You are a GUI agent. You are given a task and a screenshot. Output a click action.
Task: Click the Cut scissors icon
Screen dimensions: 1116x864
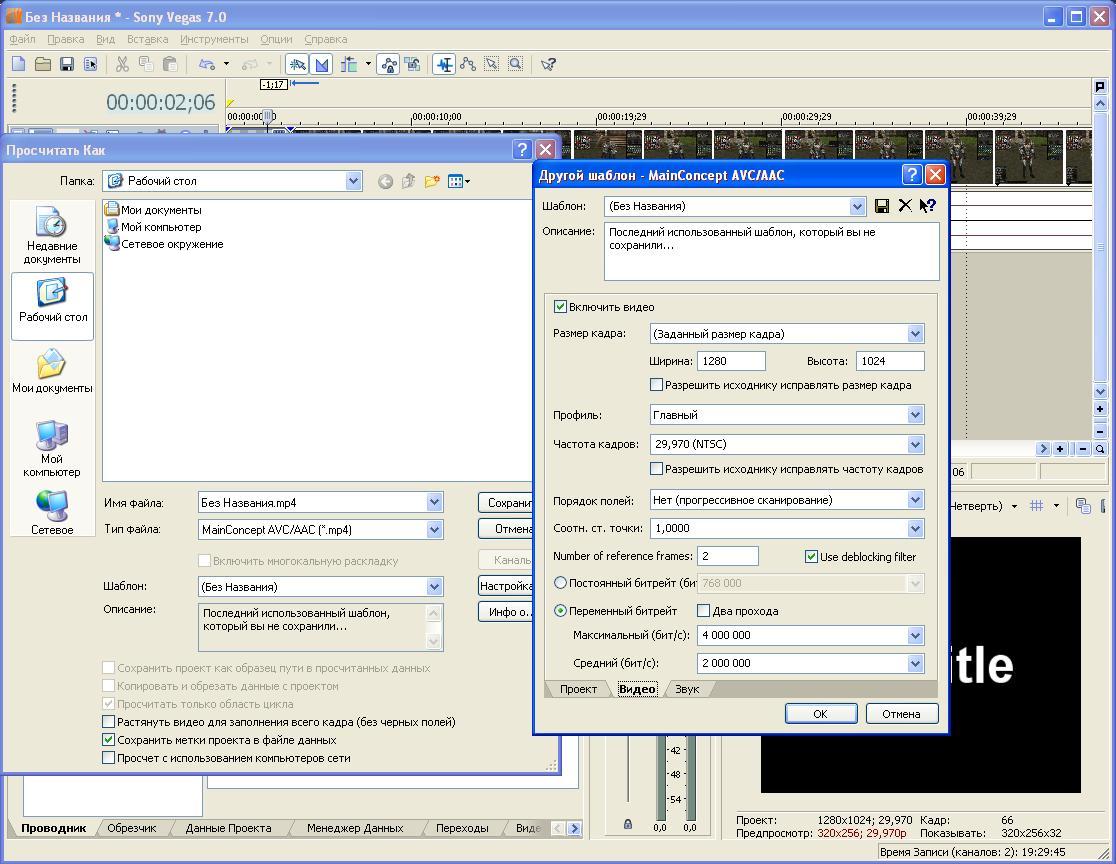click(x=122, y=64)
